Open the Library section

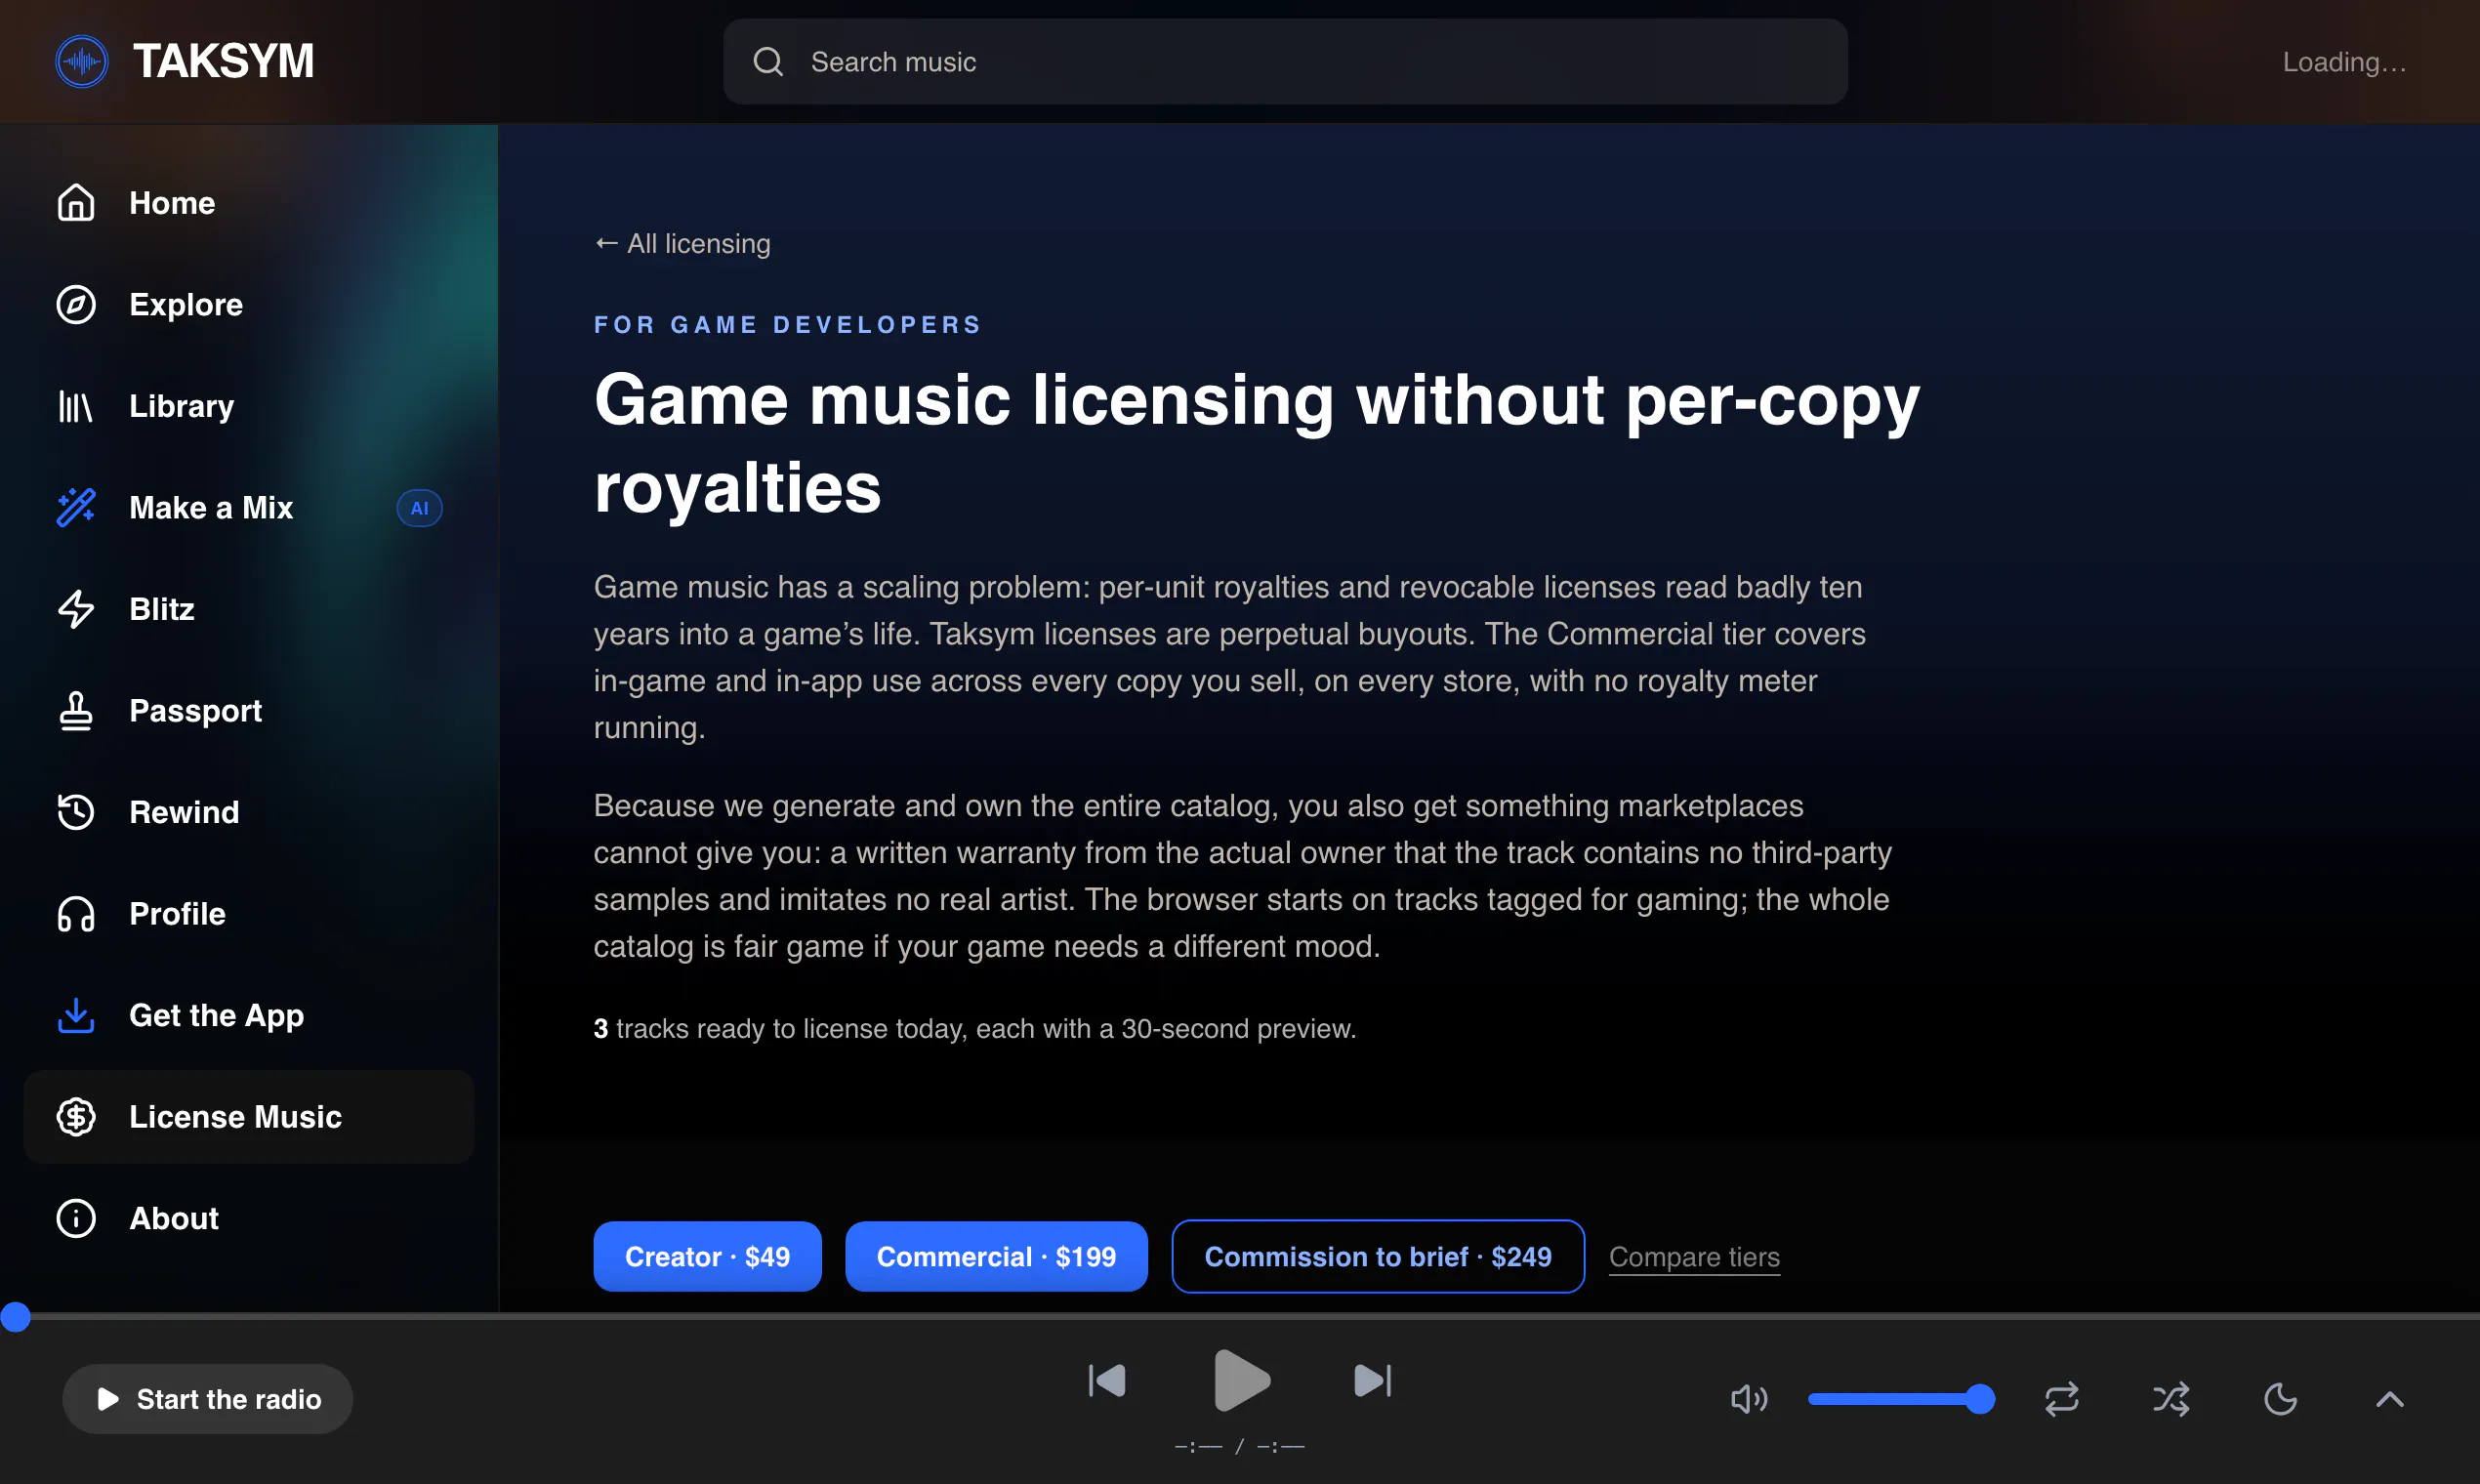(x=248, y=406)
